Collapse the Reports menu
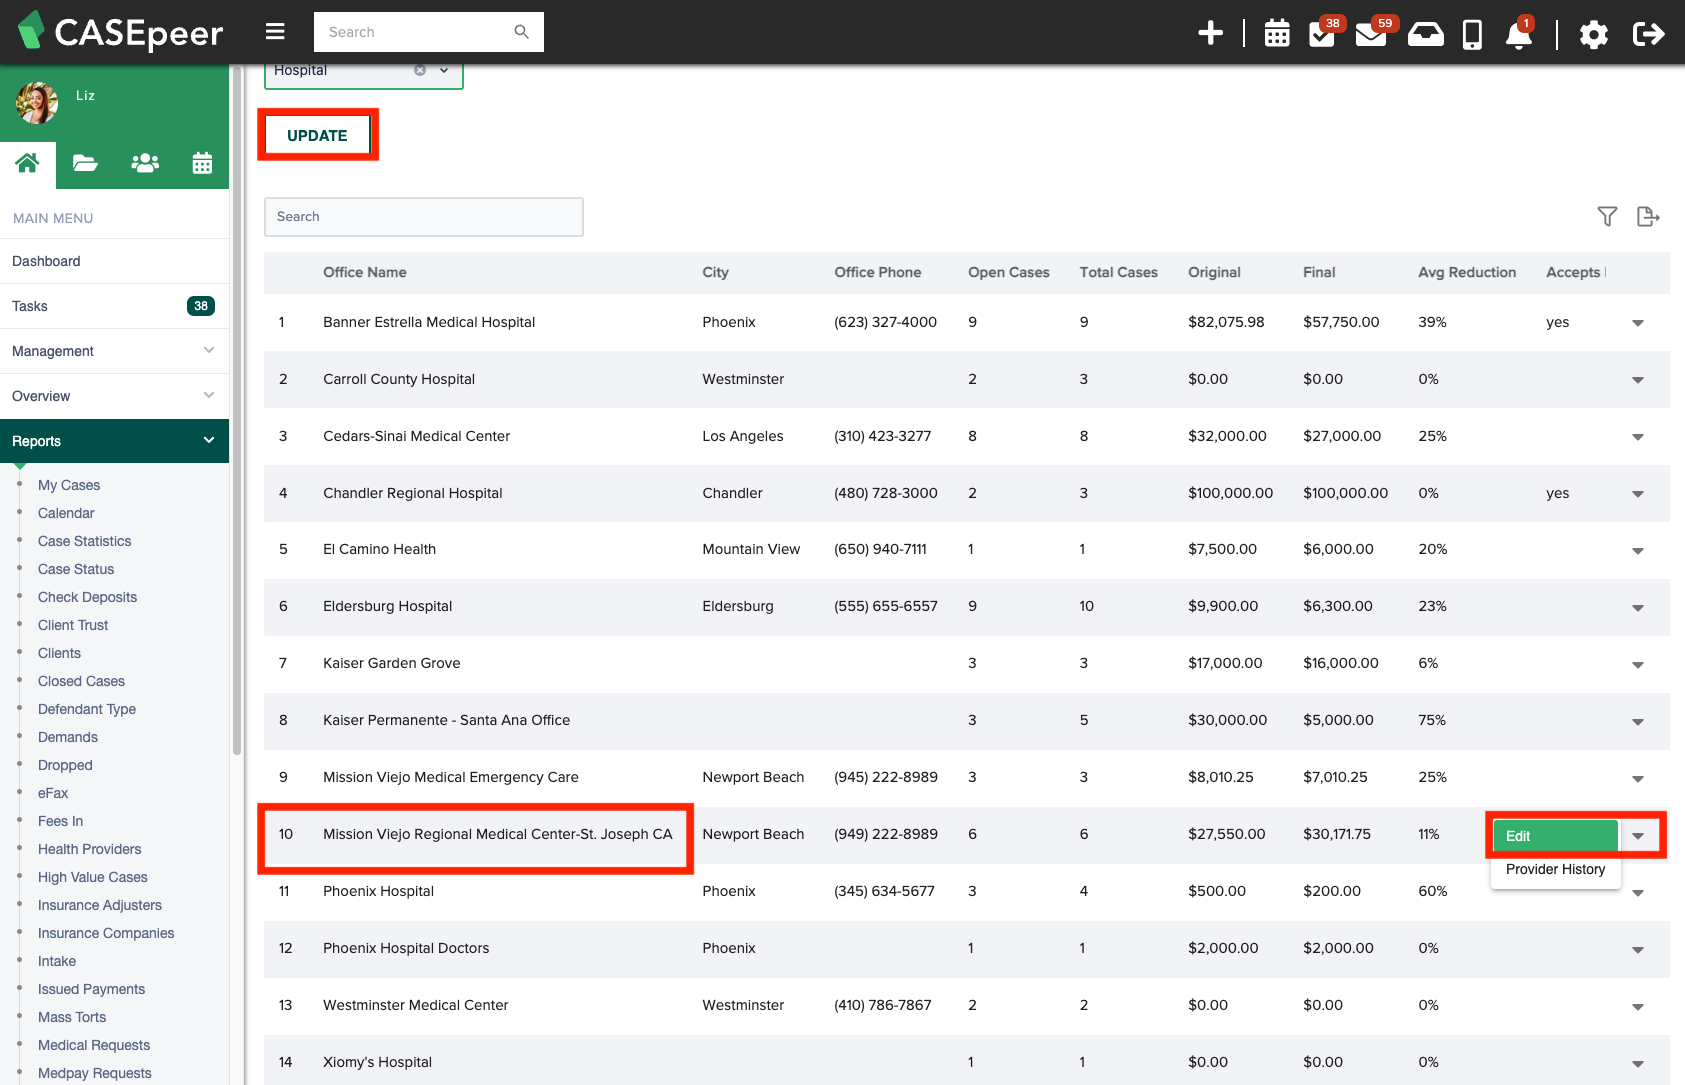 (115, 441)
